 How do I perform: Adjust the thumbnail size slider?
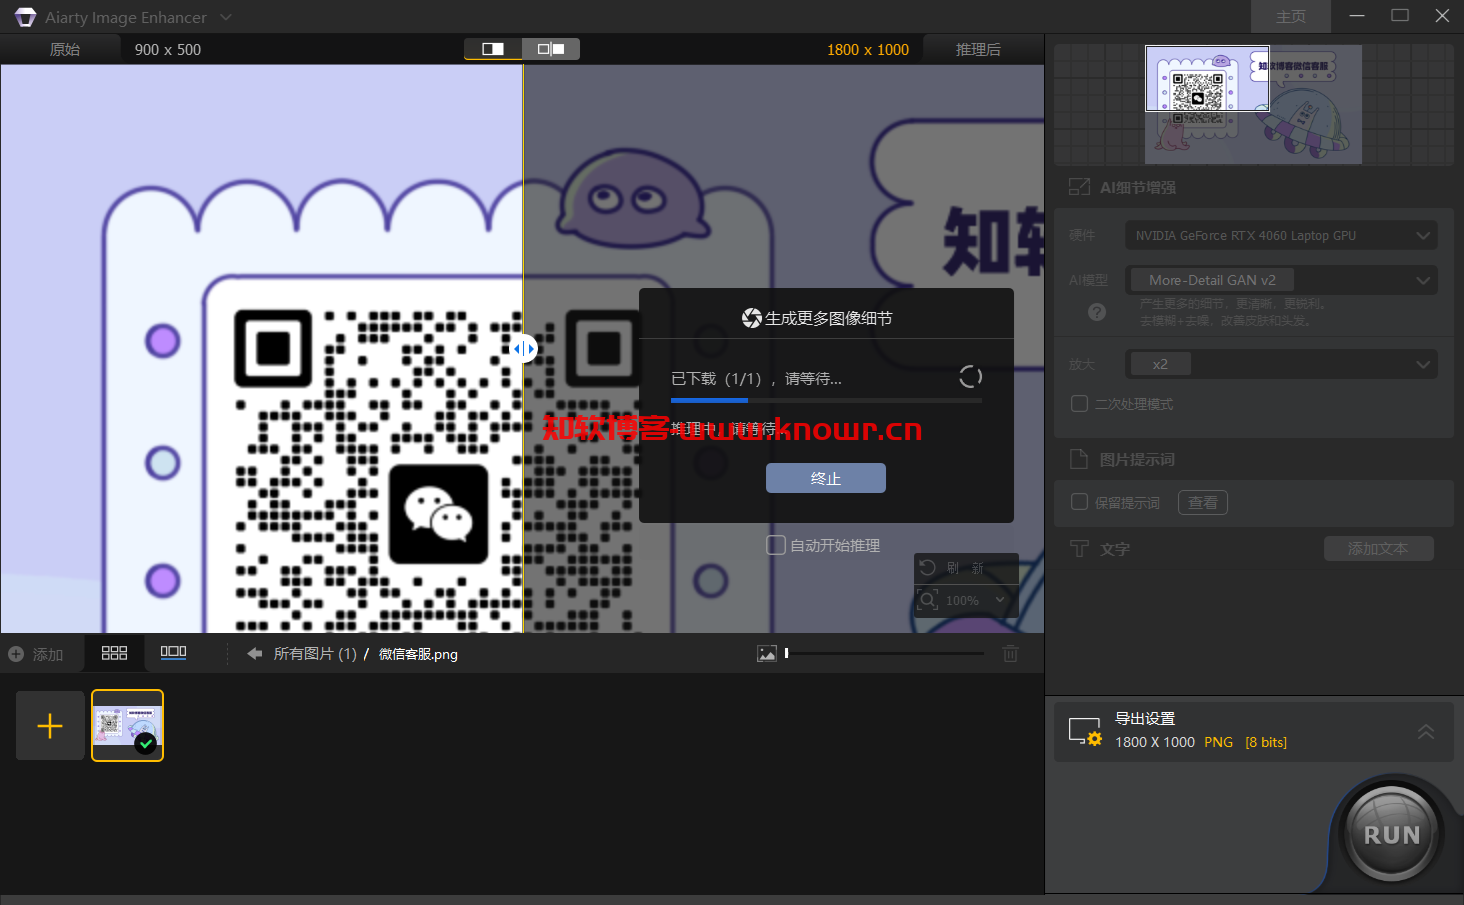(x=885, y=653)
